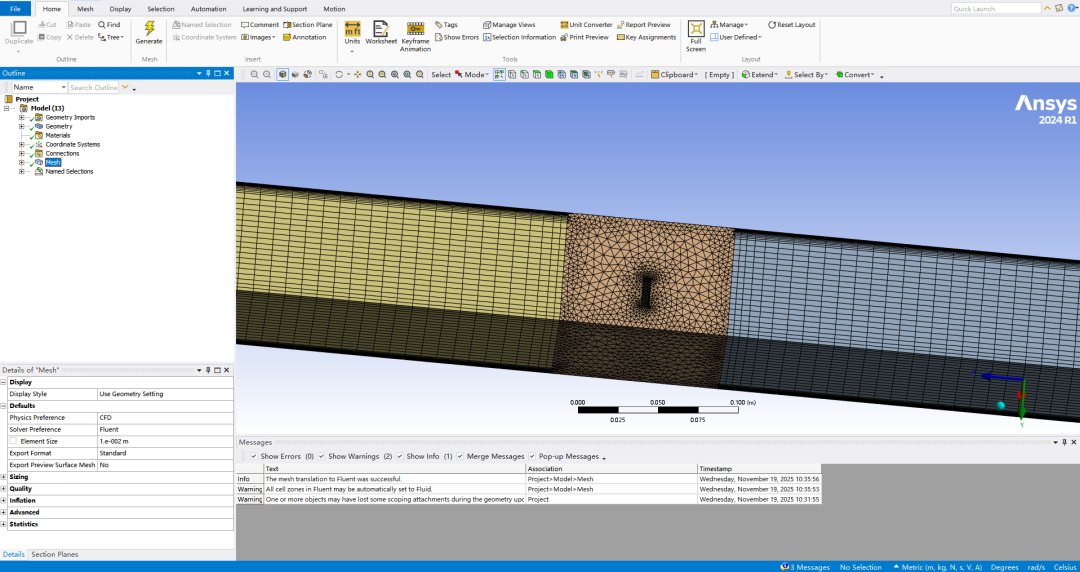Enter Full Screen layout mode
1080x572 pixels.
(696, 30)
